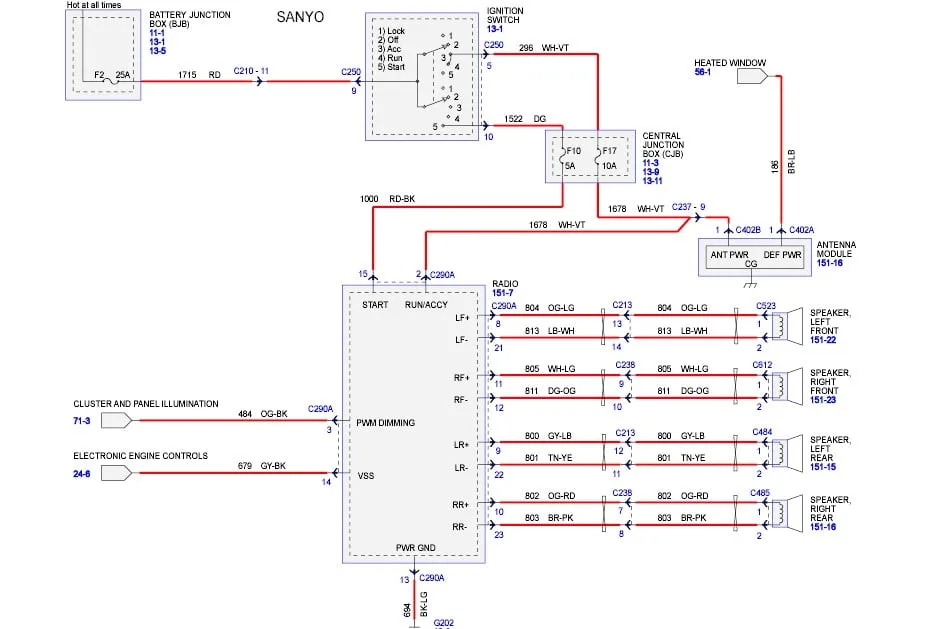The image size is (926, 629).
Task: Click the LR+ radio output label
Action: (x=461, y=445)
